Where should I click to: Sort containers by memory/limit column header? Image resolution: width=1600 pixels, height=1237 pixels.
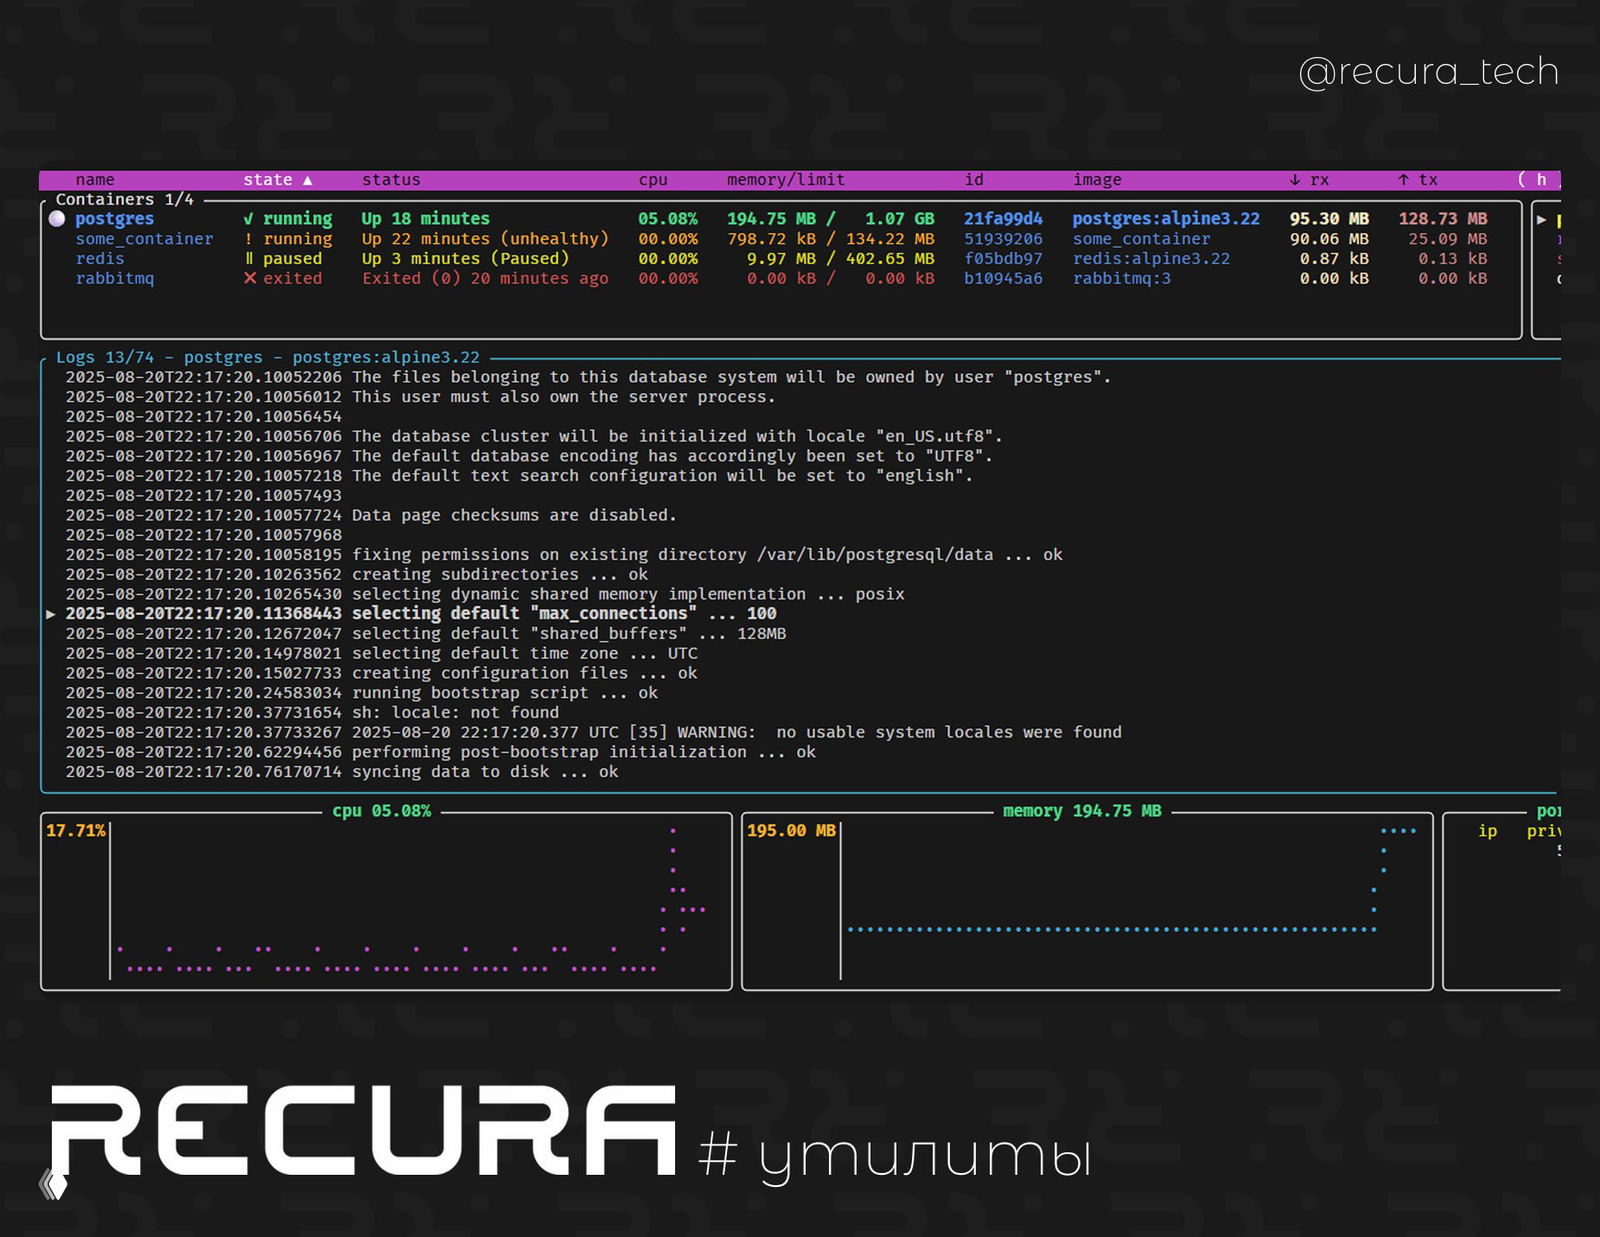pyautogui.click(x=785, y=180)
